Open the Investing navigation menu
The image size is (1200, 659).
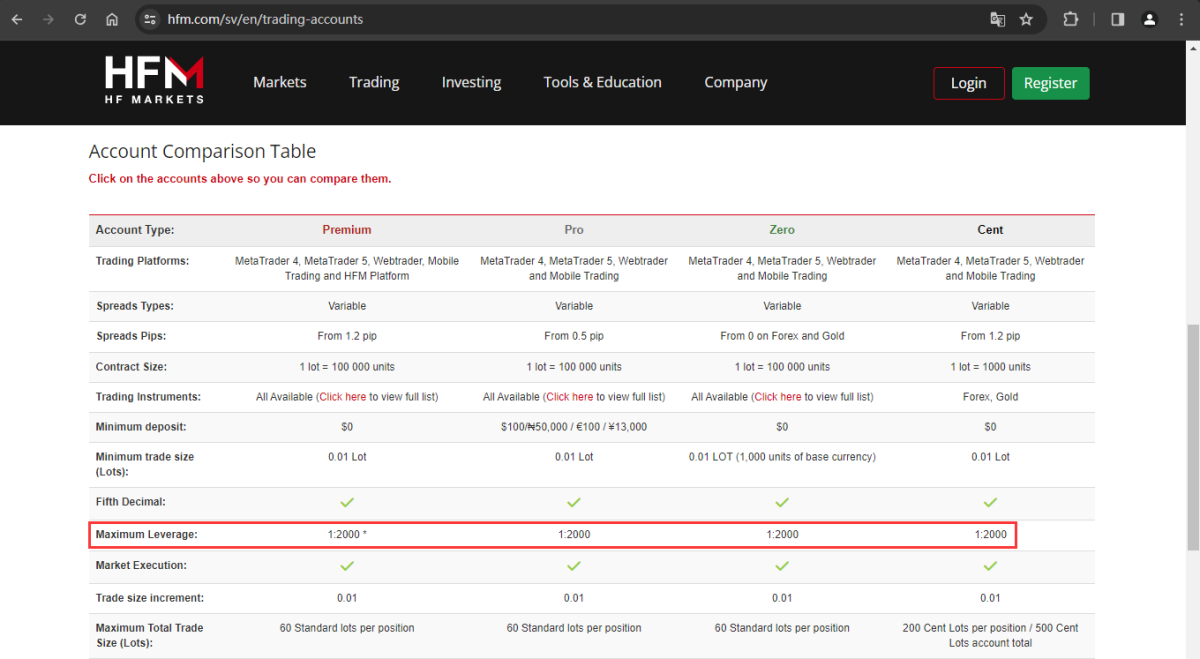(x=471, y=82)
